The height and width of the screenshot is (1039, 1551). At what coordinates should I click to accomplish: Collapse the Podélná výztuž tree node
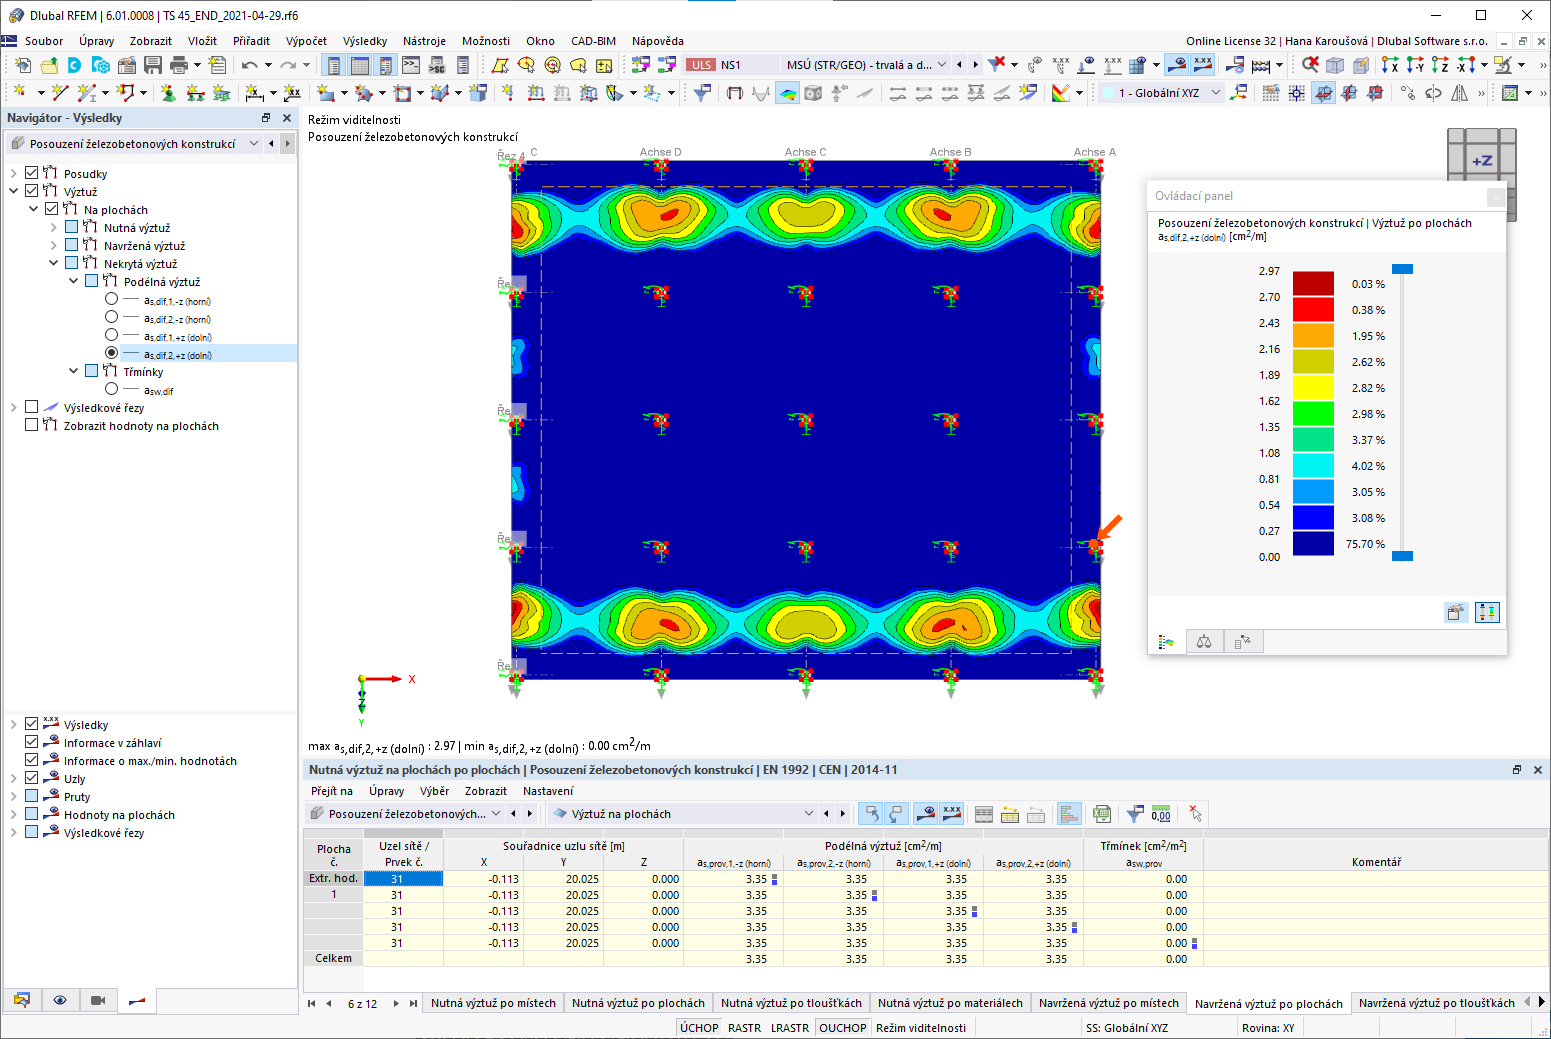point(74,281)
